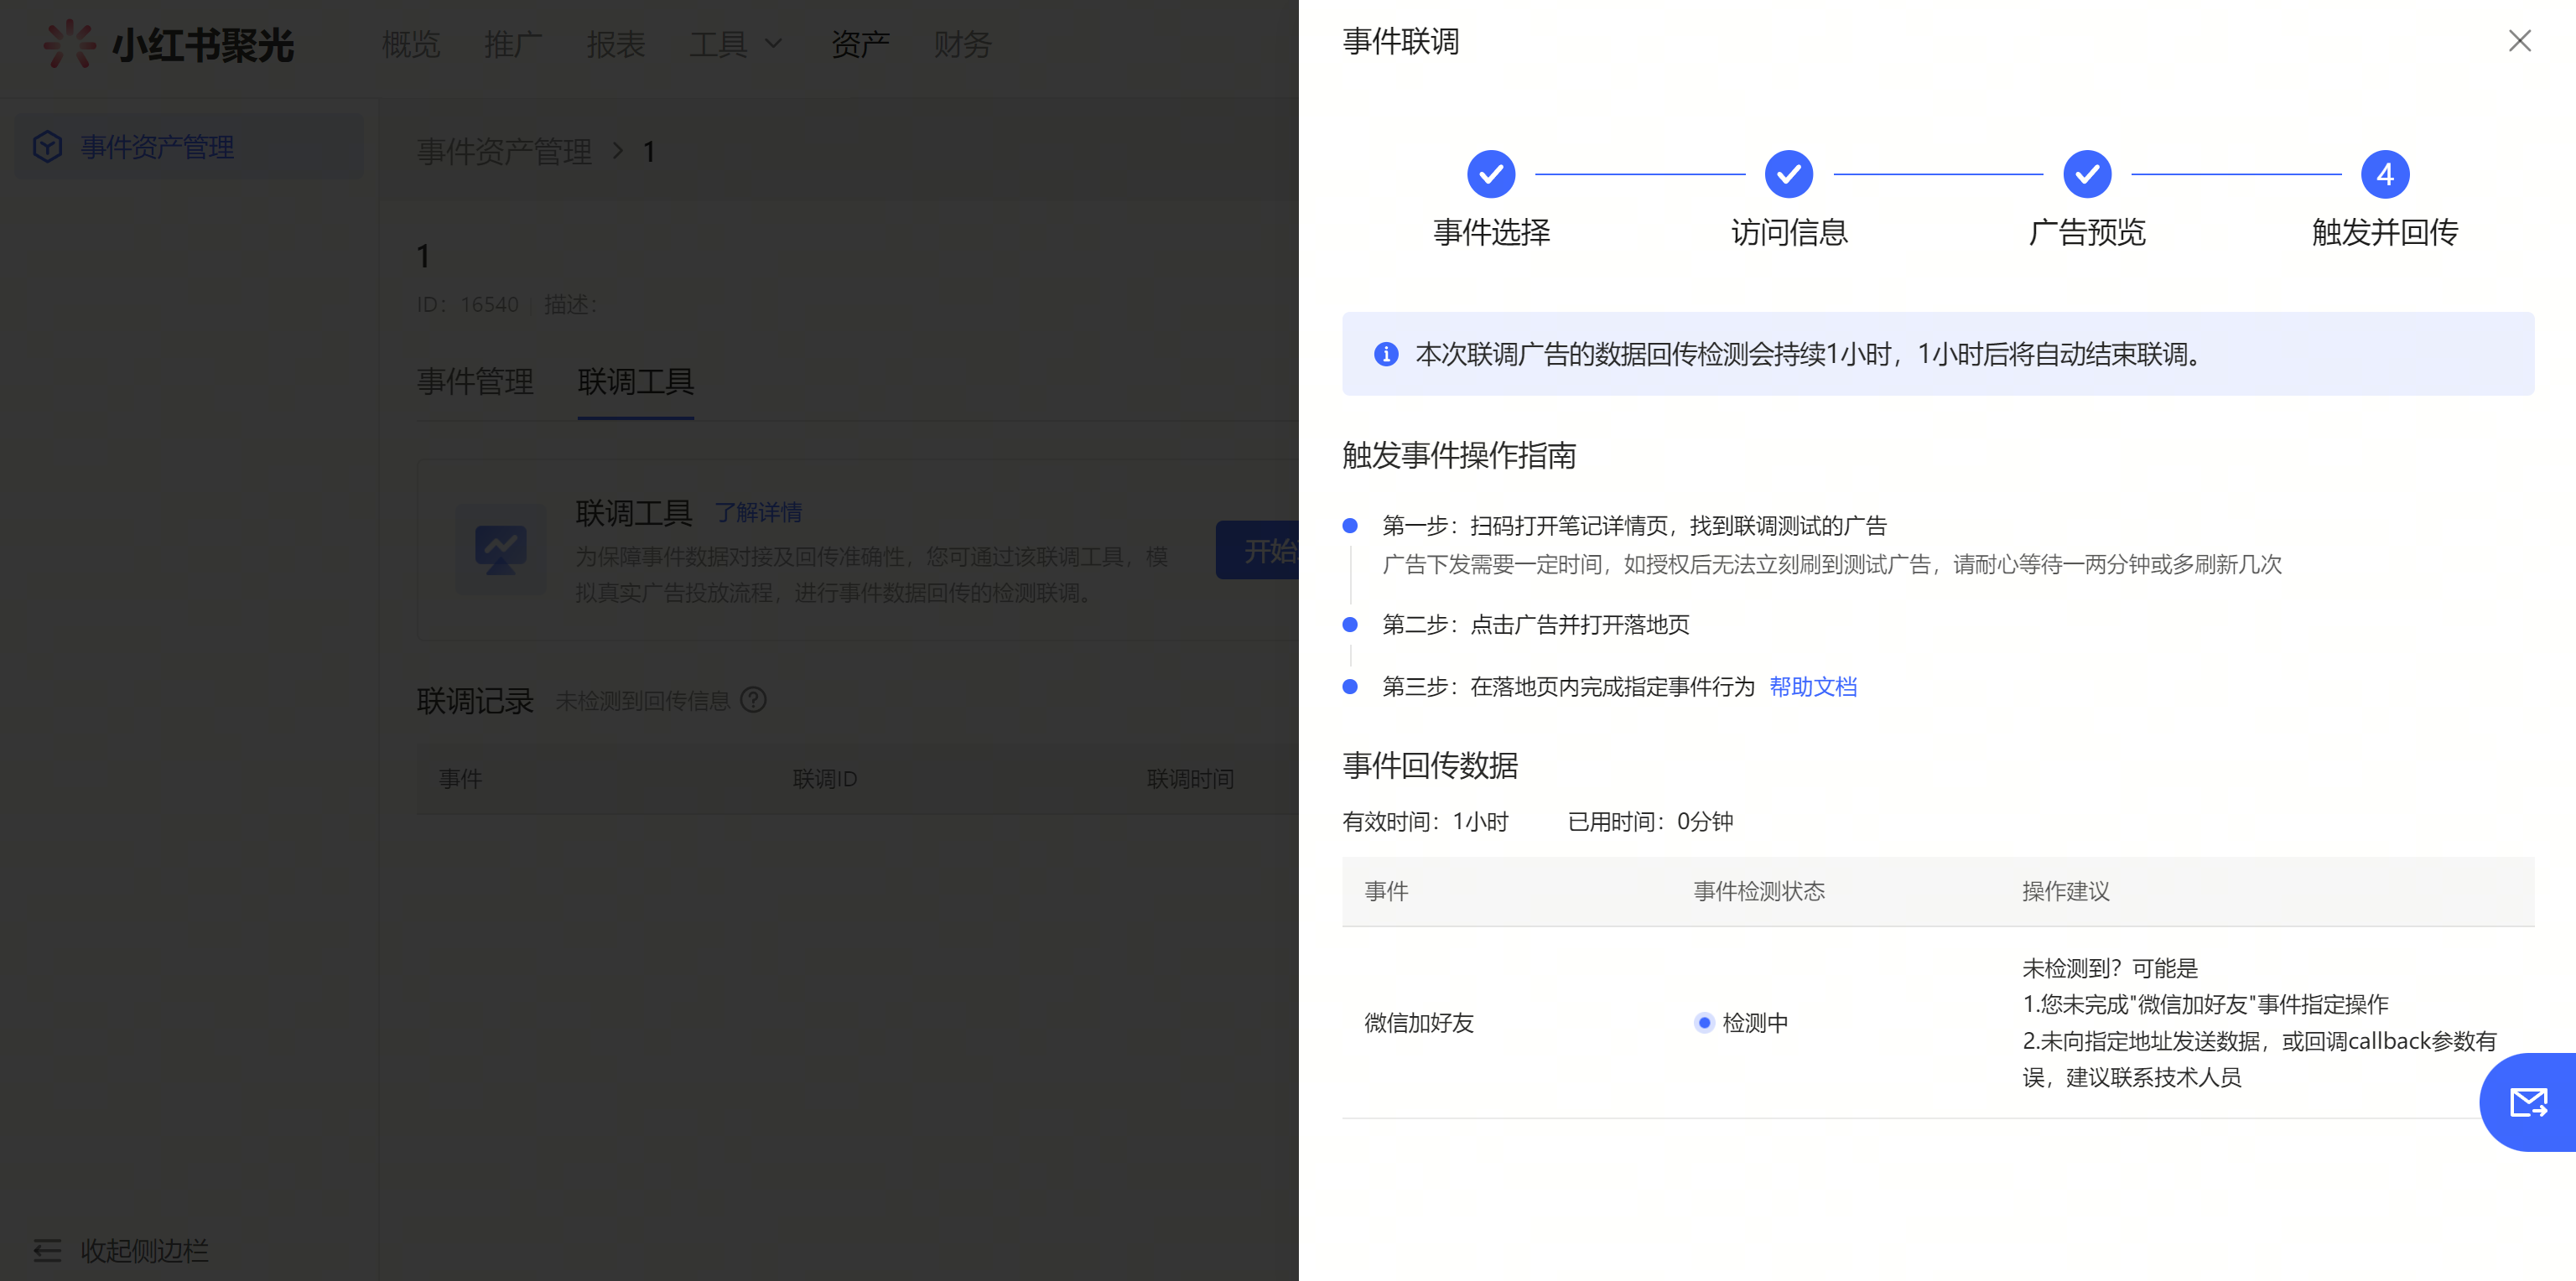2576x1281 pixels.
Task: Open the floating message feedback button
Action: click(x=2528, y=1102)
